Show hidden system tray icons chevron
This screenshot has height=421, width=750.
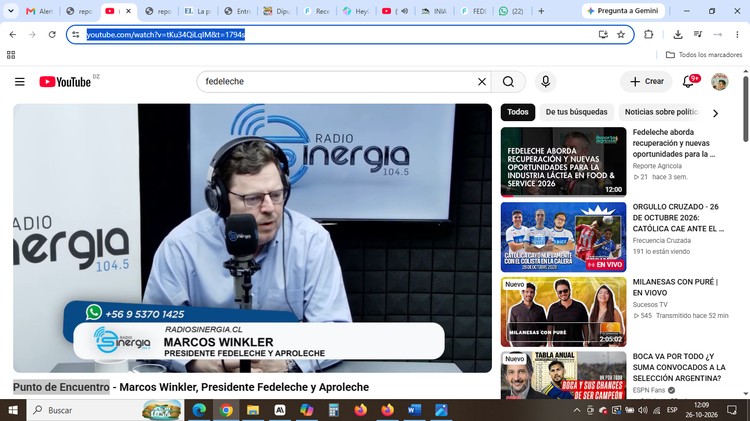577,410
